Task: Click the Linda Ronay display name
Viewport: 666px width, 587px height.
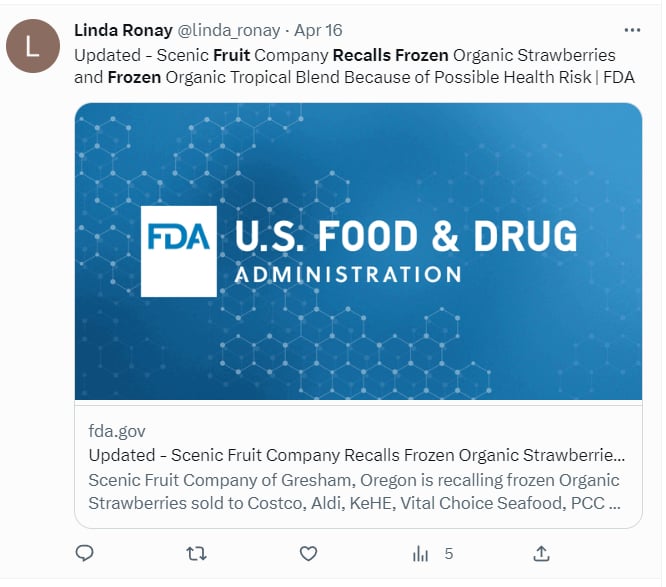Action: [x=123, y=31]
